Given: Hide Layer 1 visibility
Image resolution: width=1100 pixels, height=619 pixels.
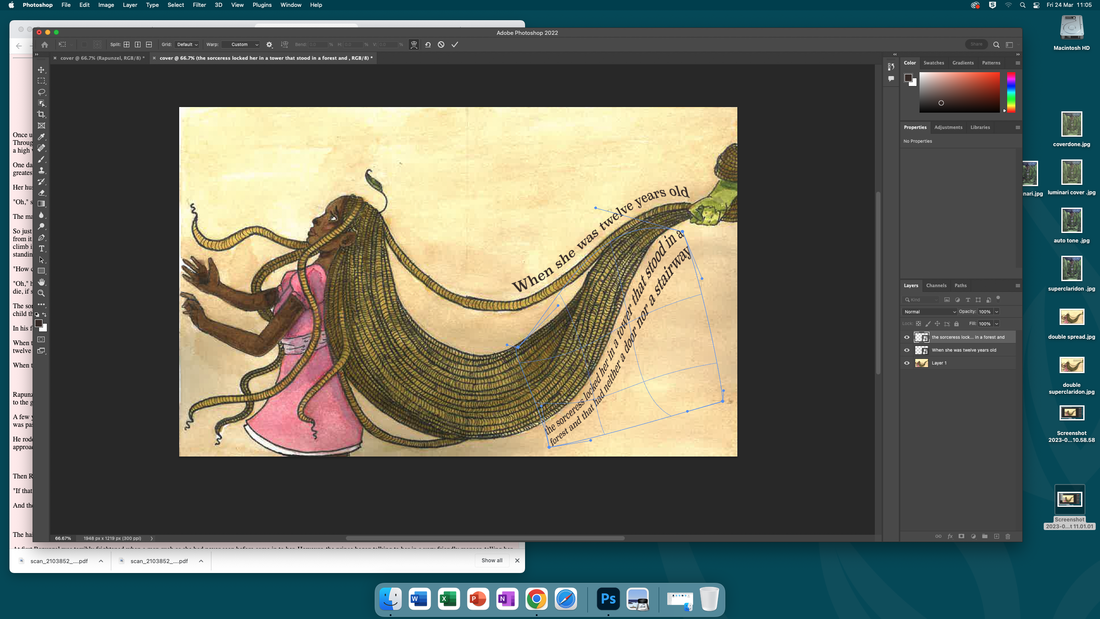Looking at the screenshot, I should point(906,363).
